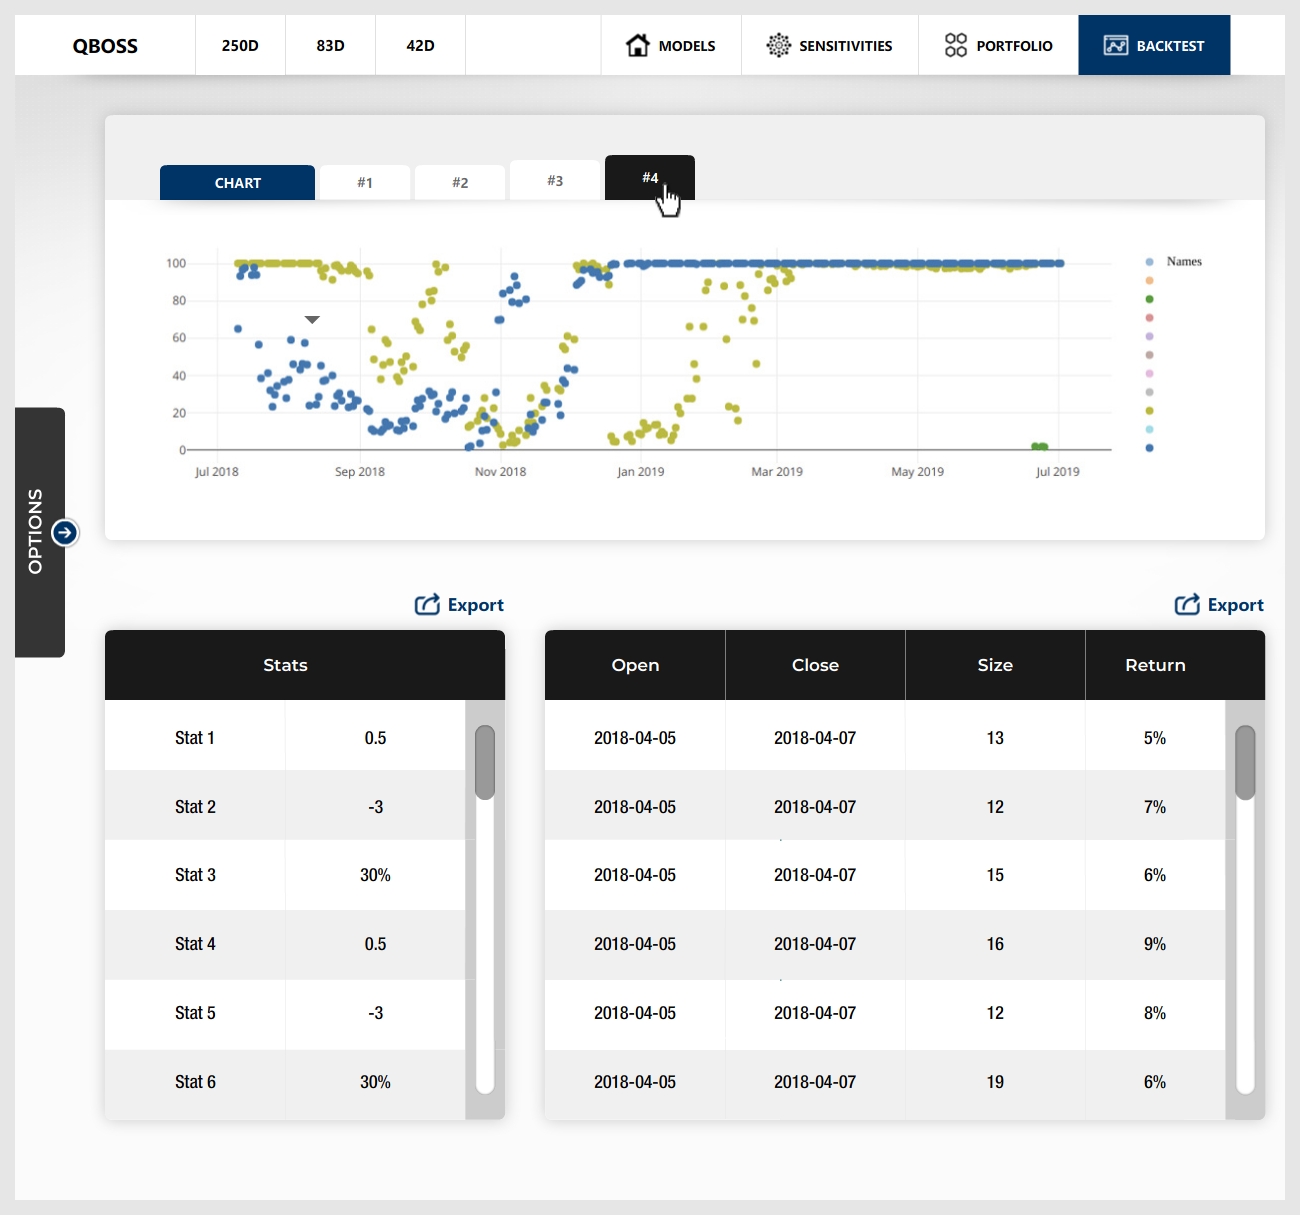Select the 42D period
Viewport: 1300px width, 1215px height.
pyautogui.click(x=420, y=45)
